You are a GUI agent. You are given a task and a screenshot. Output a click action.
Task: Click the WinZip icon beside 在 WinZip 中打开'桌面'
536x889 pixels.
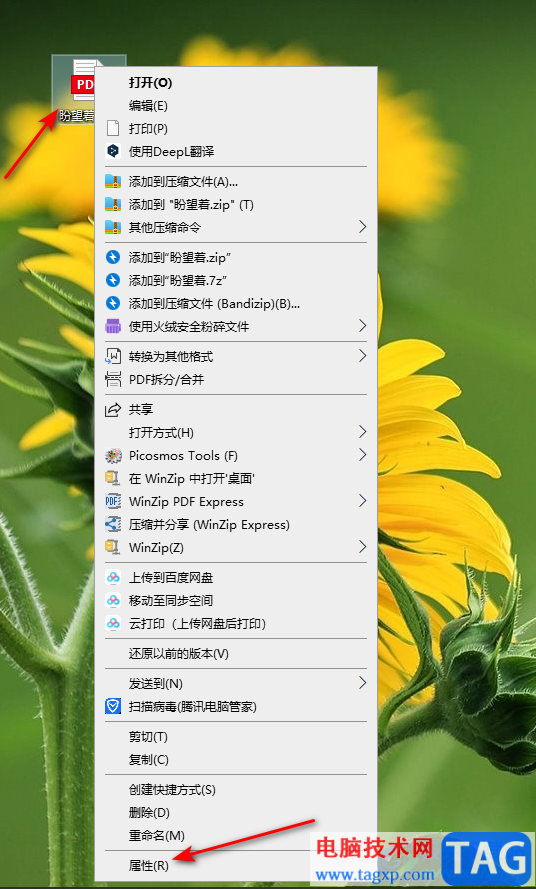click(x=113, y=479)
